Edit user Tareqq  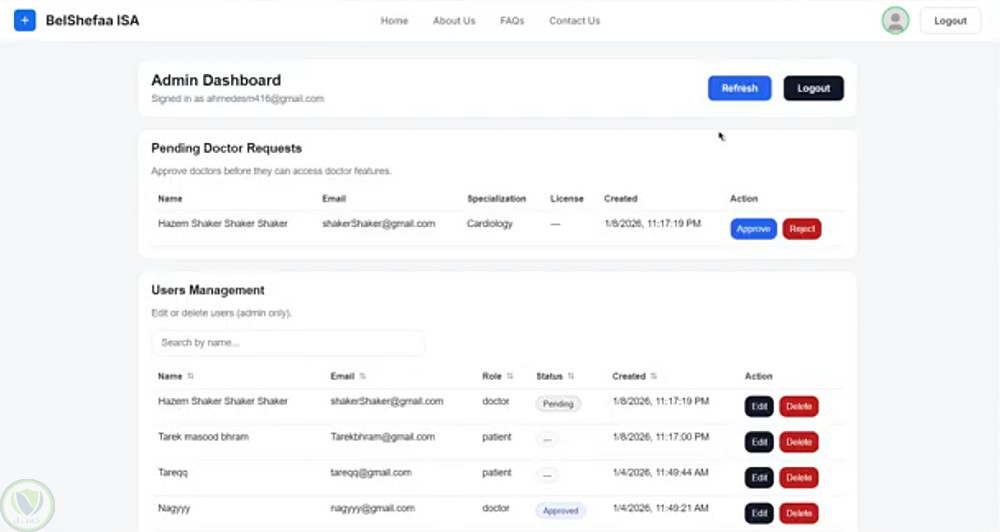759,478
